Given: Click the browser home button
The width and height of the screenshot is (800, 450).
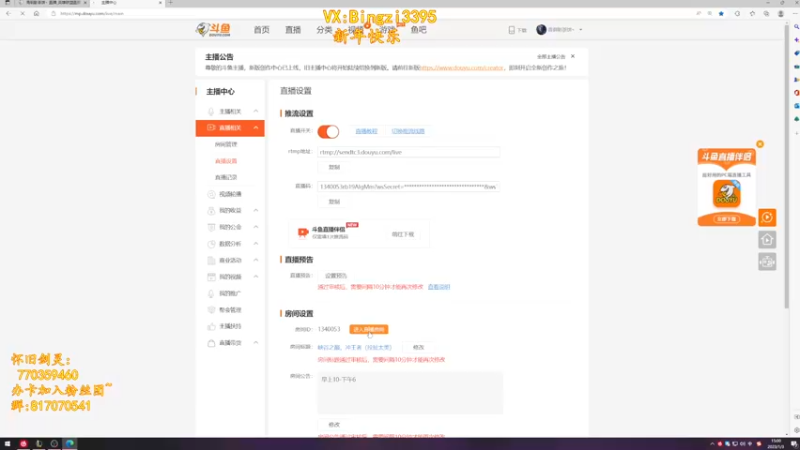Looking at the screenshot, I should 36,13.
